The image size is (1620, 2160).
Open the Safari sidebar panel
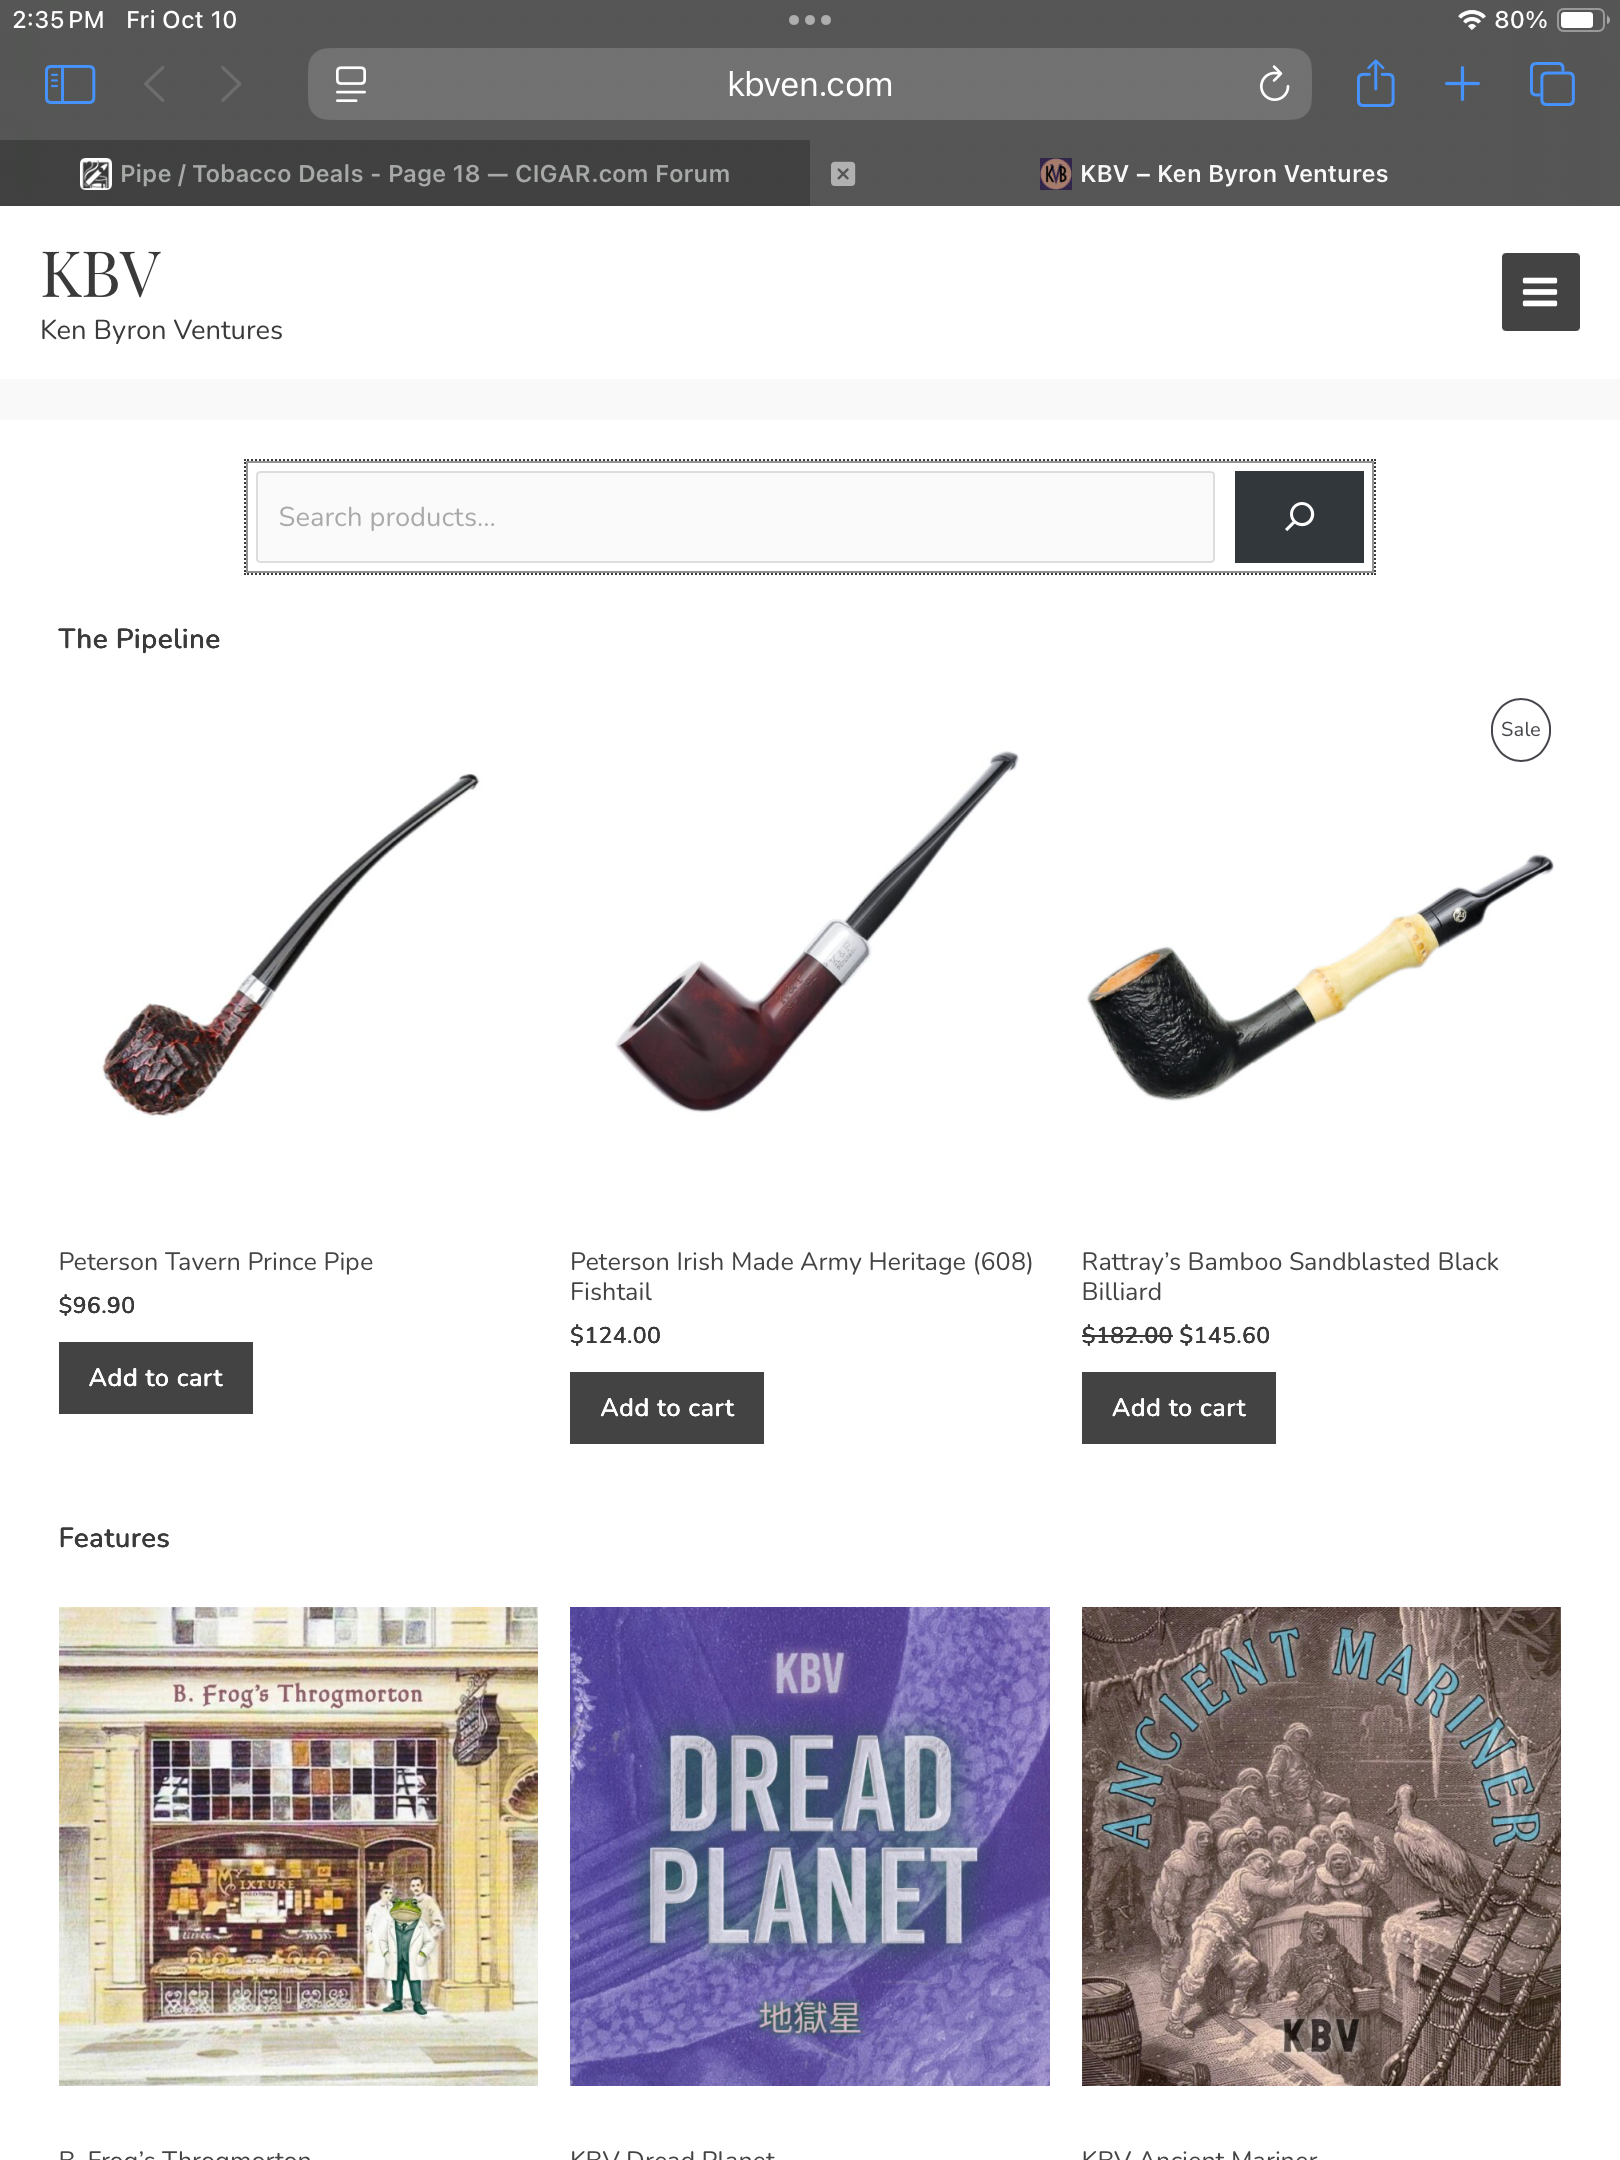pyautogui.click(x=70, y=84)
